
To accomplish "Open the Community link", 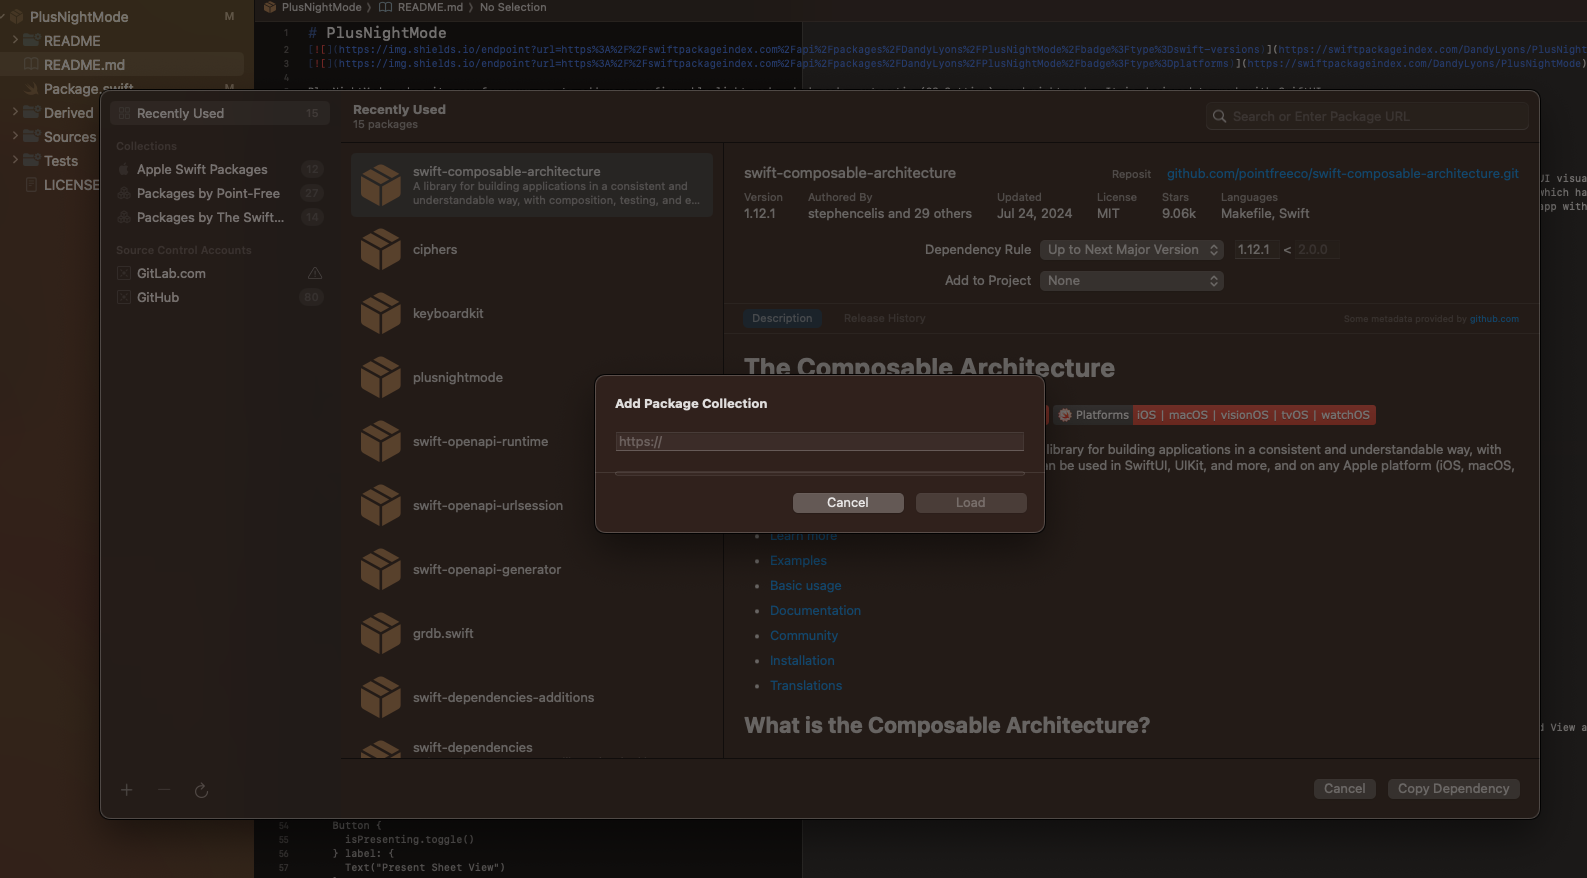I will (804, 636).
